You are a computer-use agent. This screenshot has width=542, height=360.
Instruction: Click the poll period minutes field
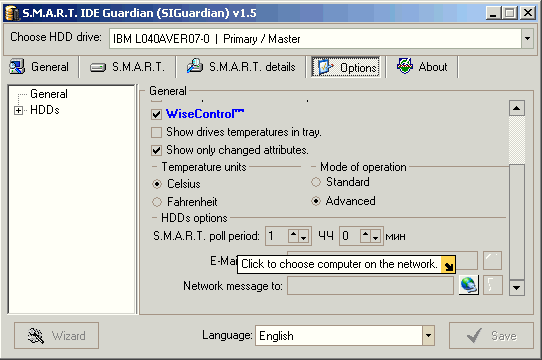click(x=350, y=236)
